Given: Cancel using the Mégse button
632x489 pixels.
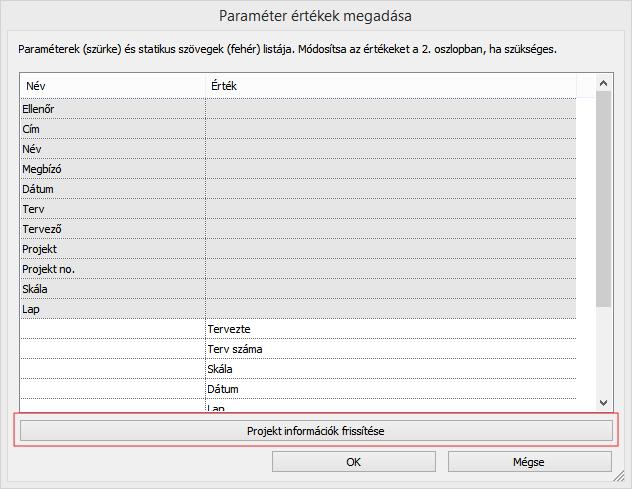Looking at the screenshot, I should 529,462.
